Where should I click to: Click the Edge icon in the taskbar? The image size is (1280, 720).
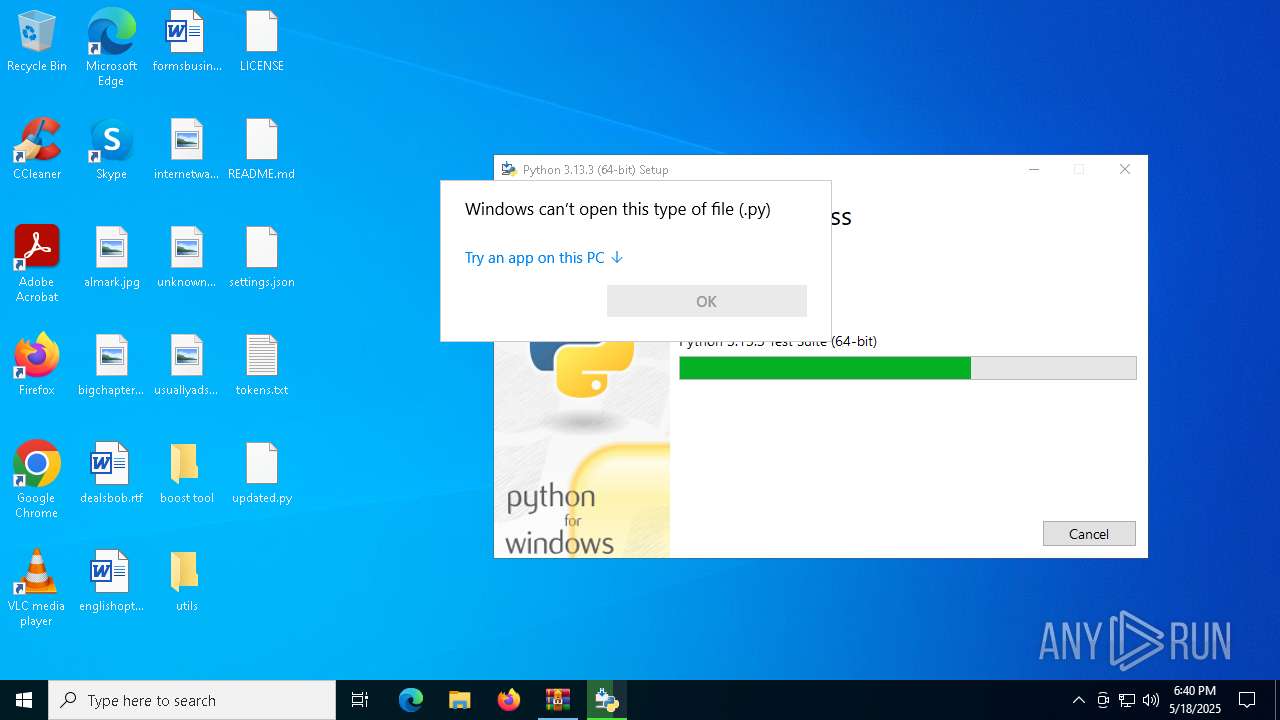[411, 700]
